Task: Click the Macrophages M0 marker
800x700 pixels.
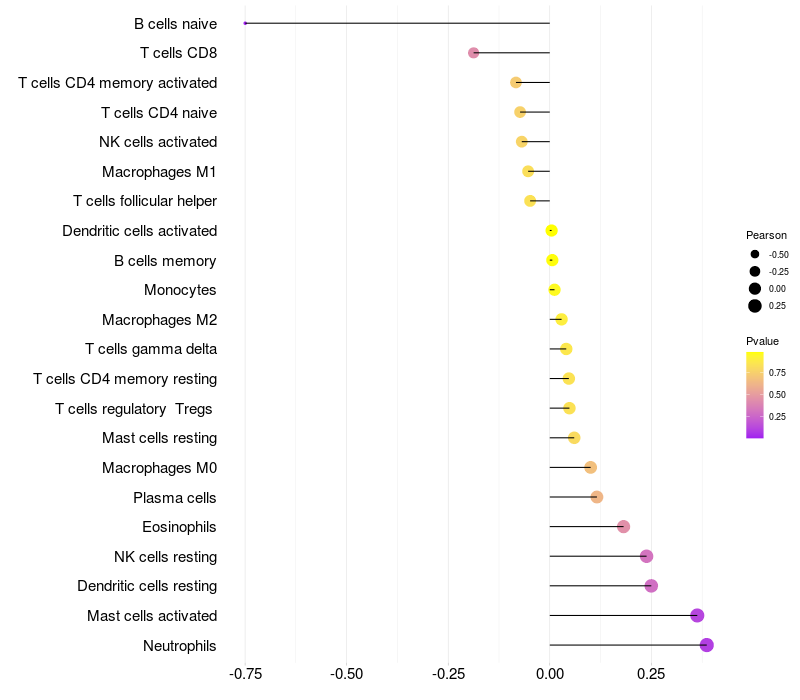Action: click(590, 467)
